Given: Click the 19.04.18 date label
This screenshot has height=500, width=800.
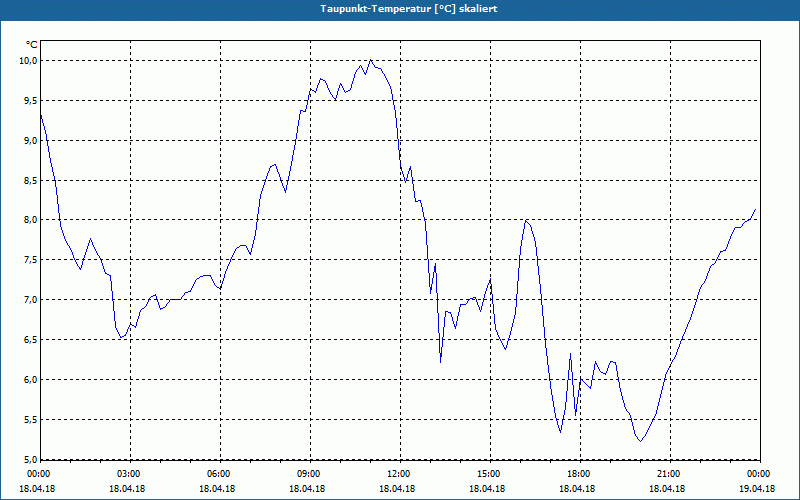Looking at the screenshot, I should (x=758, y=489).
